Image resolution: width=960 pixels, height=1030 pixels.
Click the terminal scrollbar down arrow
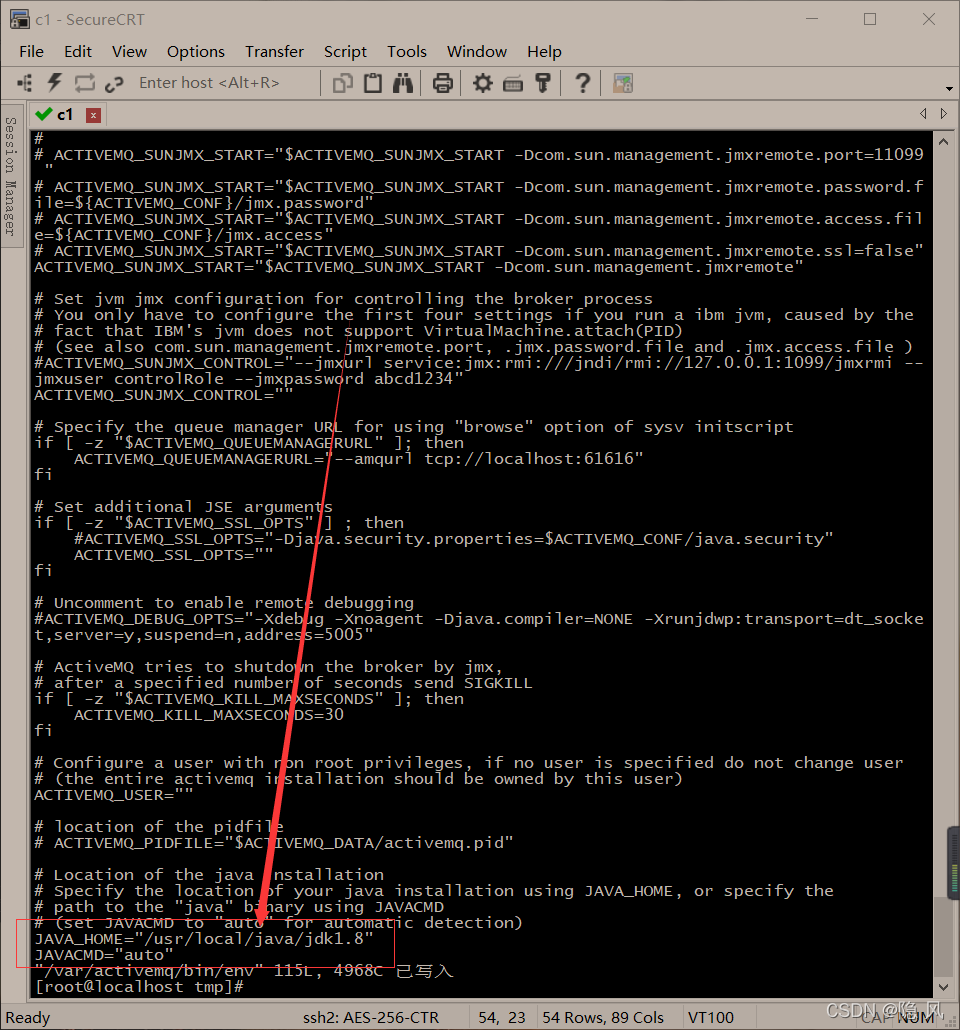pyautogui.click(x=944, y=987)
